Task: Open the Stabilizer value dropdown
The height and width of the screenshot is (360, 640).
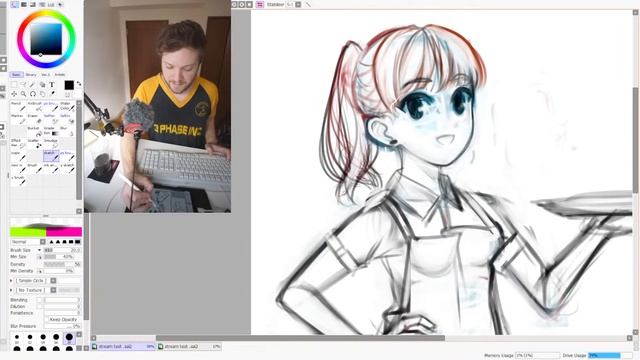Action: coord(298,4)
